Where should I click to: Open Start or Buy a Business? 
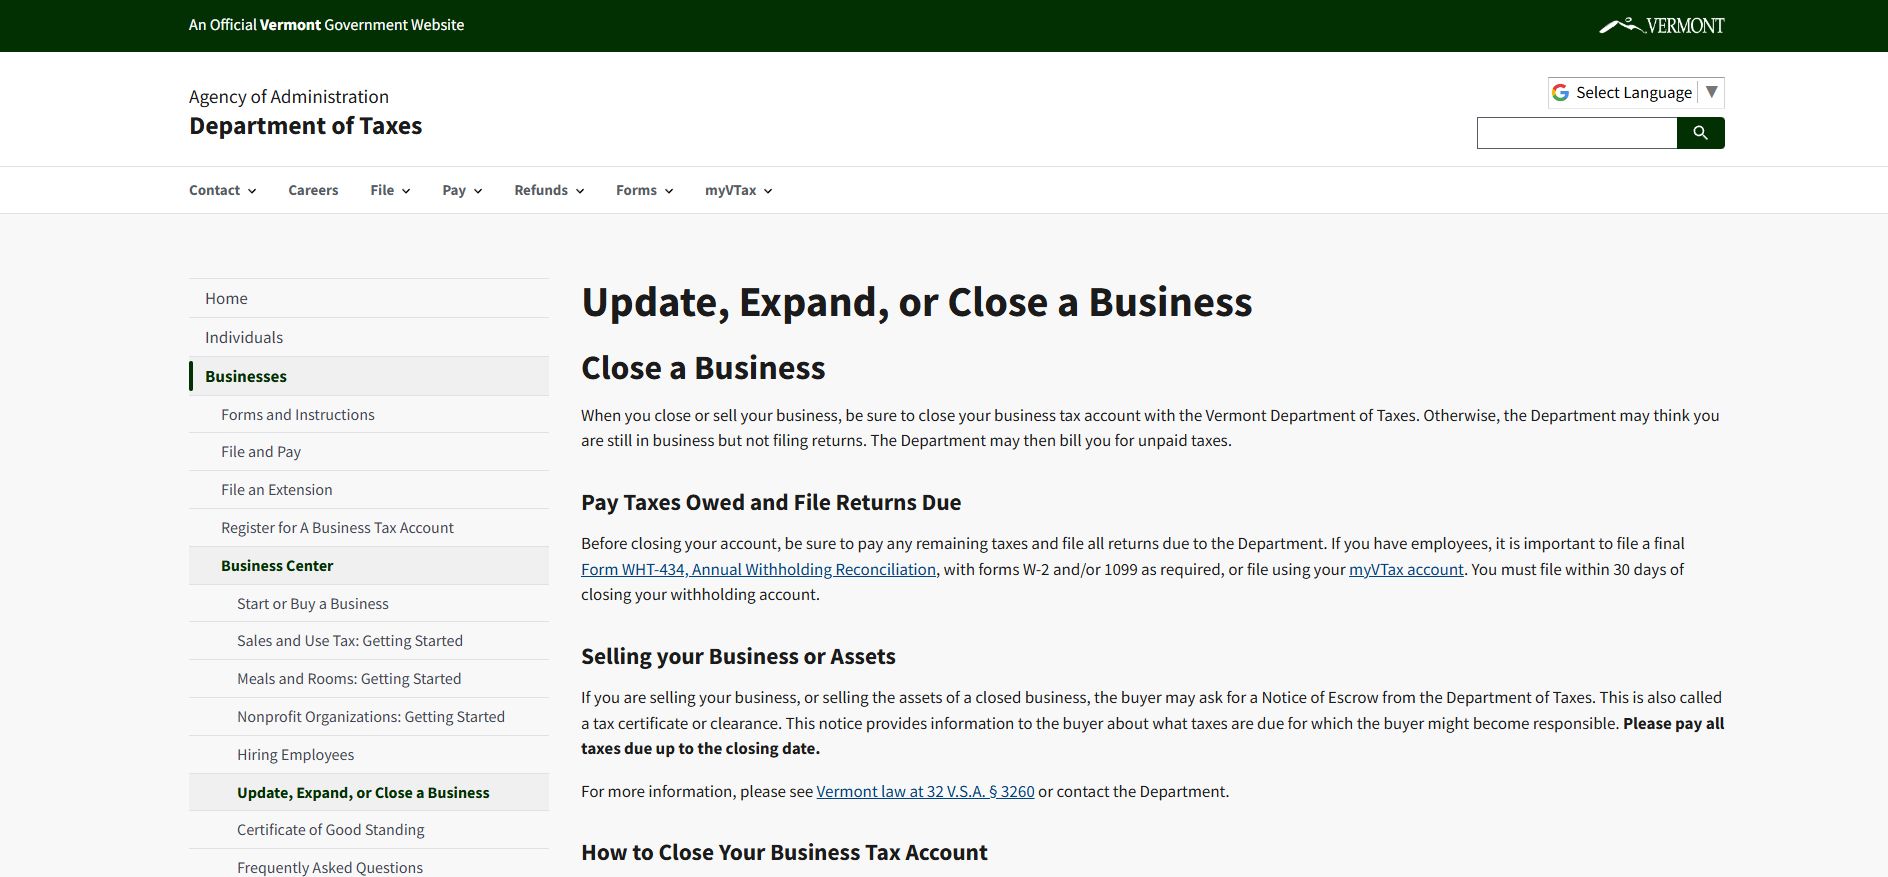pos(369,604)
